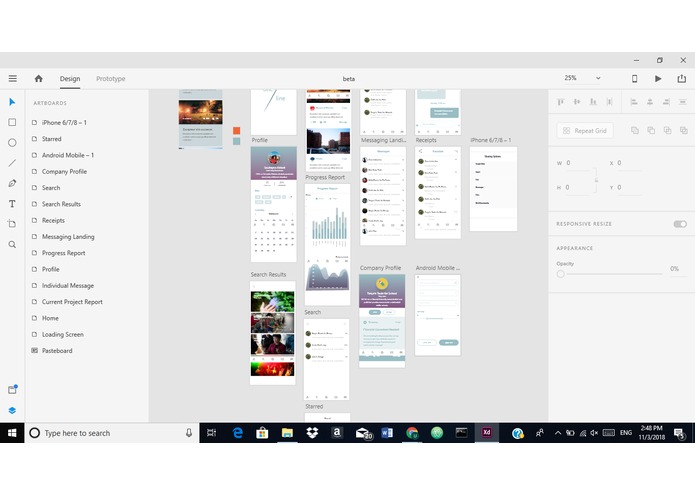The image size is (695, 494).
Task: Choose the Select arrow tool
Action: point(12,102)
